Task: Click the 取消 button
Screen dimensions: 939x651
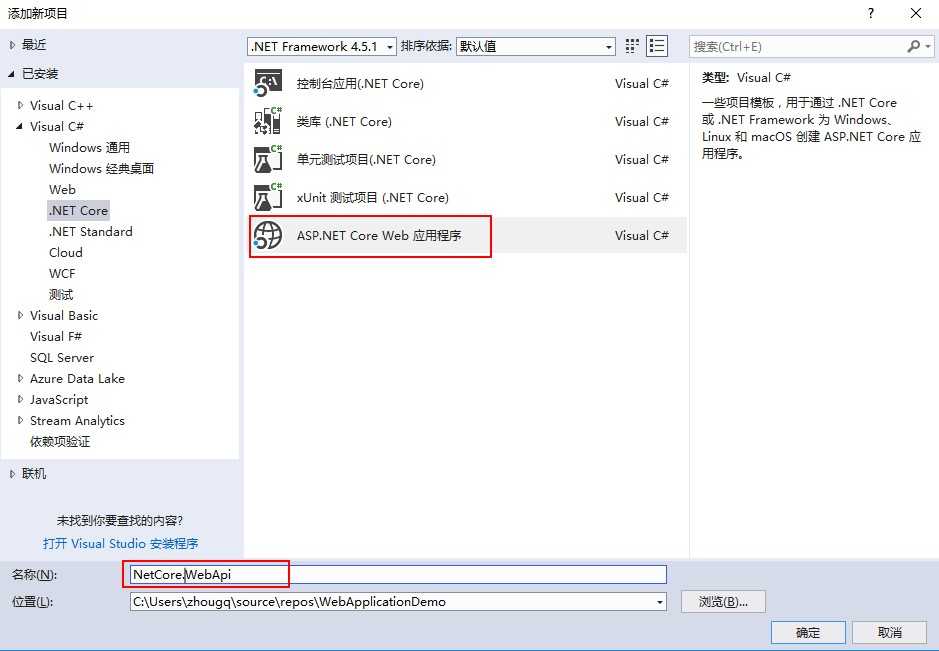Action: (x=890, y=632)
